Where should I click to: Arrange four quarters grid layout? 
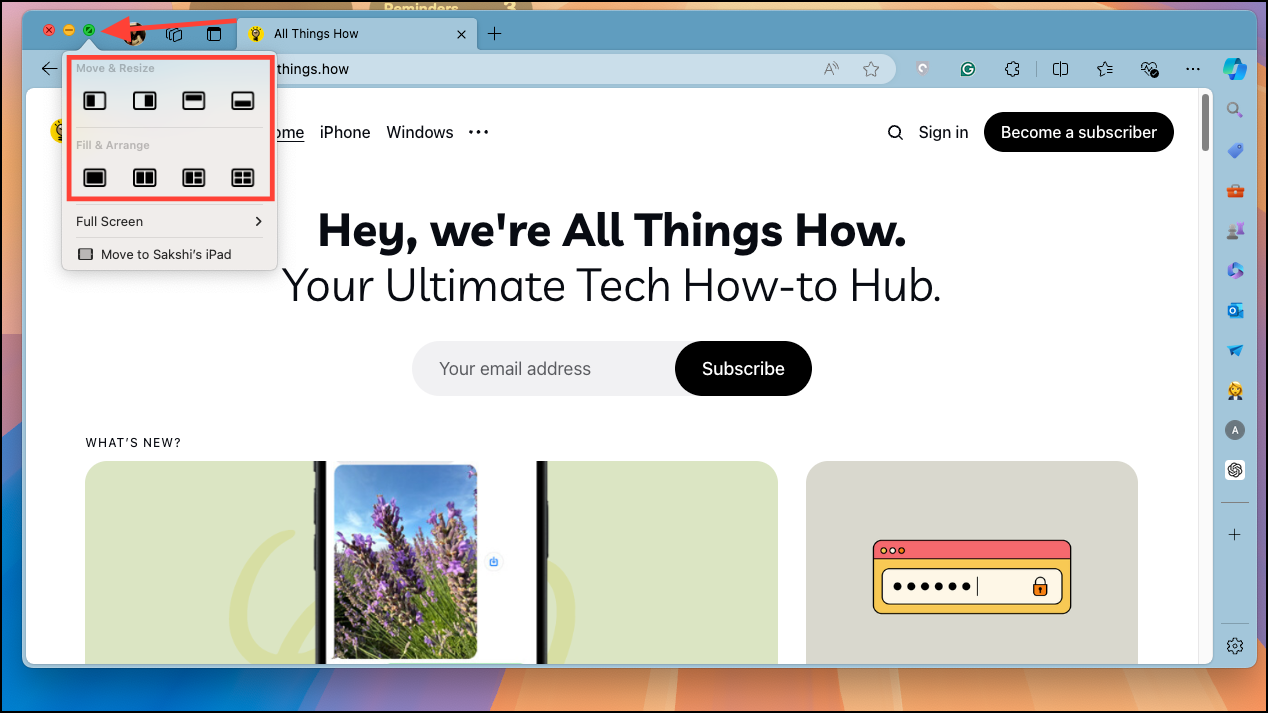(x=243, y=178)
